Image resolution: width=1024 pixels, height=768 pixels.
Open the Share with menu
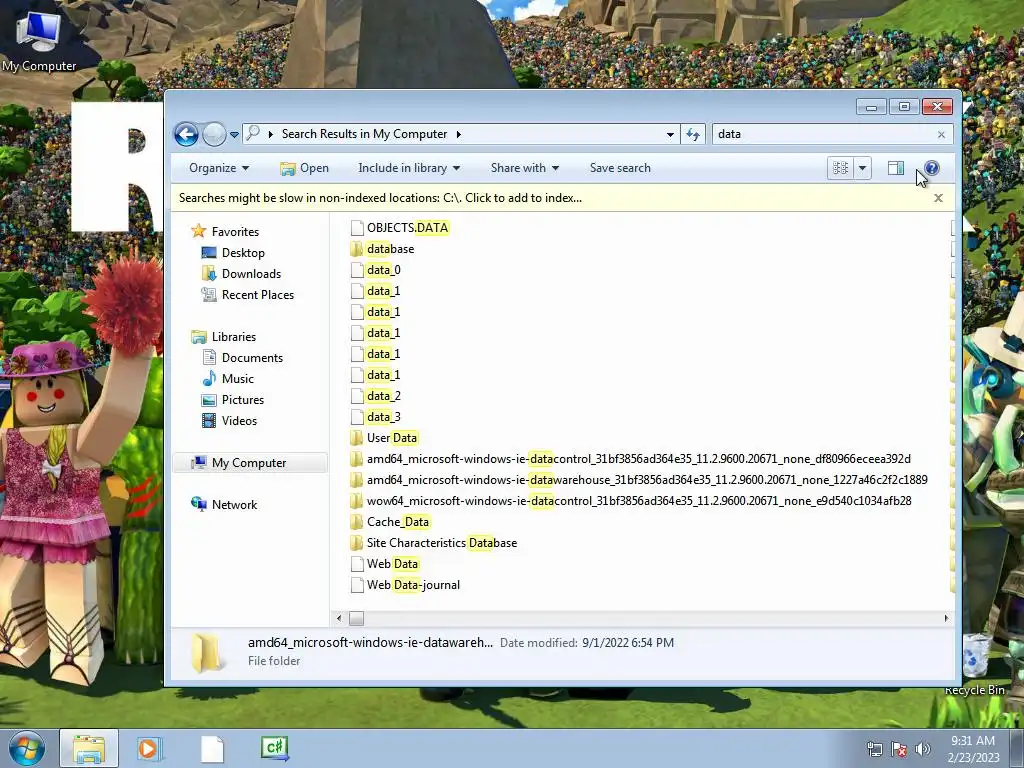point(524,168)
